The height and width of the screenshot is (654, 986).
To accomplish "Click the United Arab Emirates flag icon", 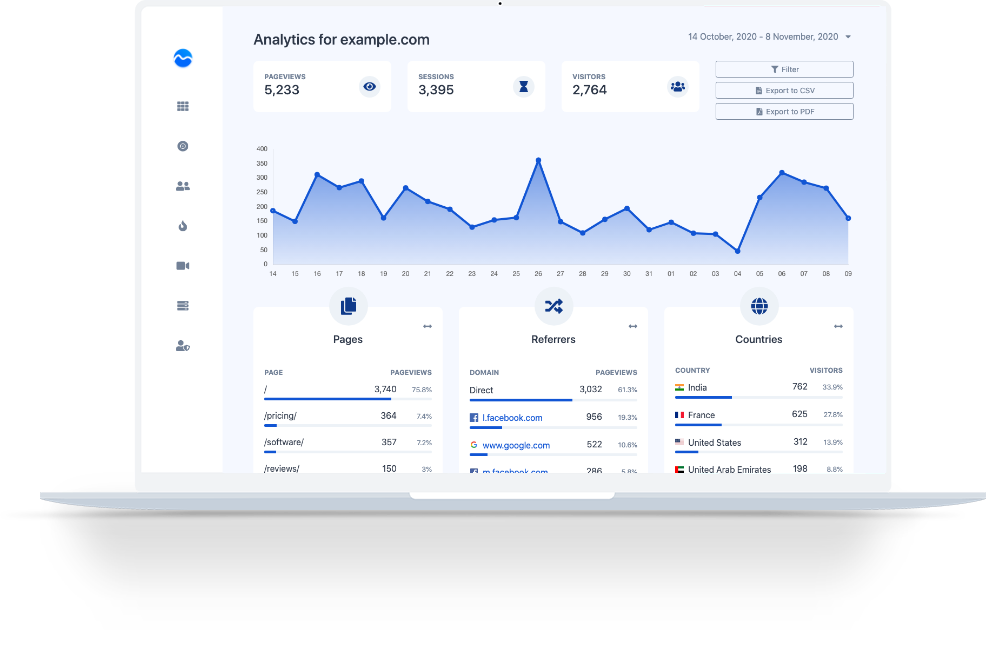I will 680,469.
